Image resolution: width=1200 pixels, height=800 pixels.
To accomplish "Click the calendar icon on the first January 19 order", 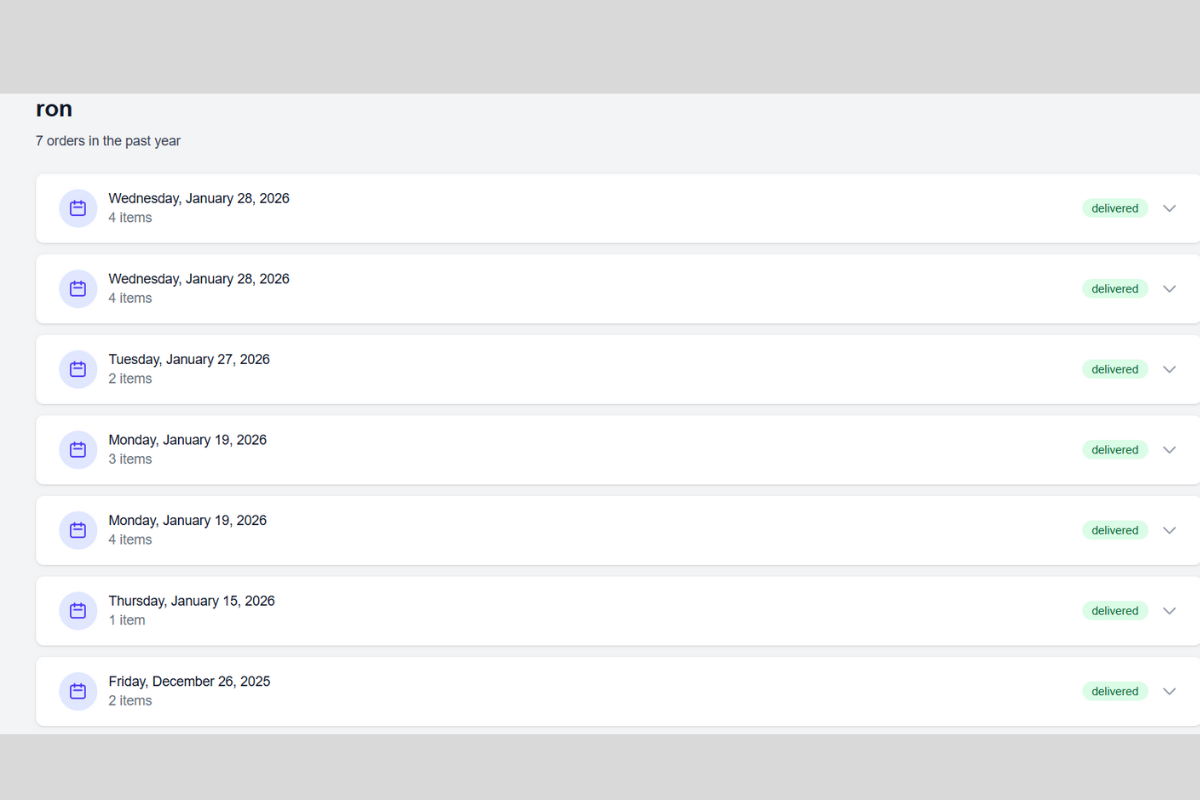I will [78, 449].
